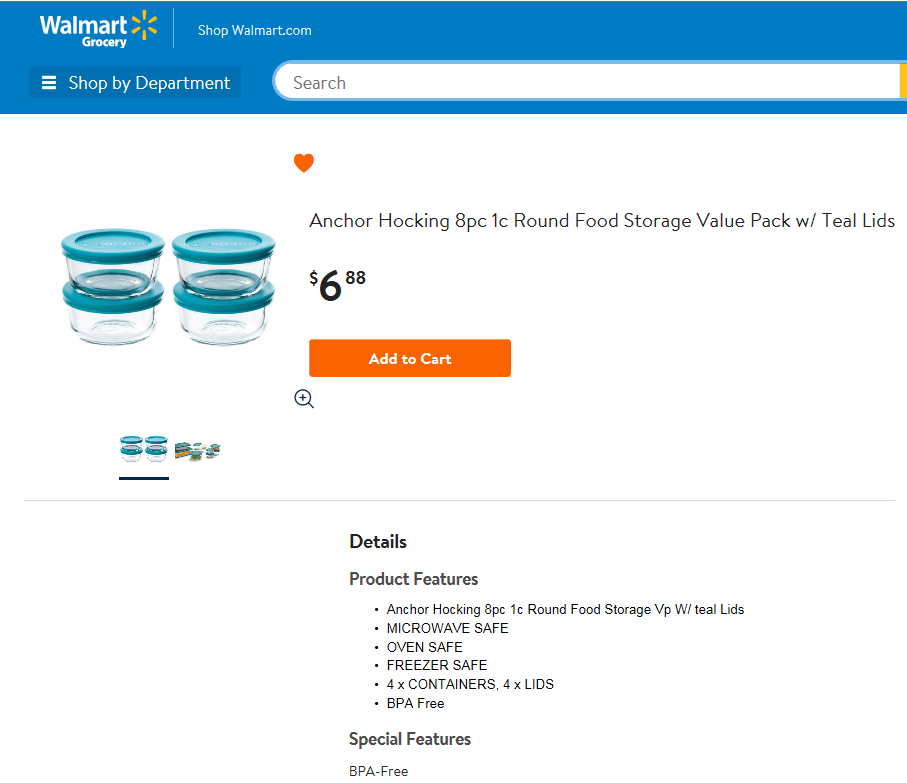Click the $6.88 price text
The image size is (907, 783).
point(337,285)
